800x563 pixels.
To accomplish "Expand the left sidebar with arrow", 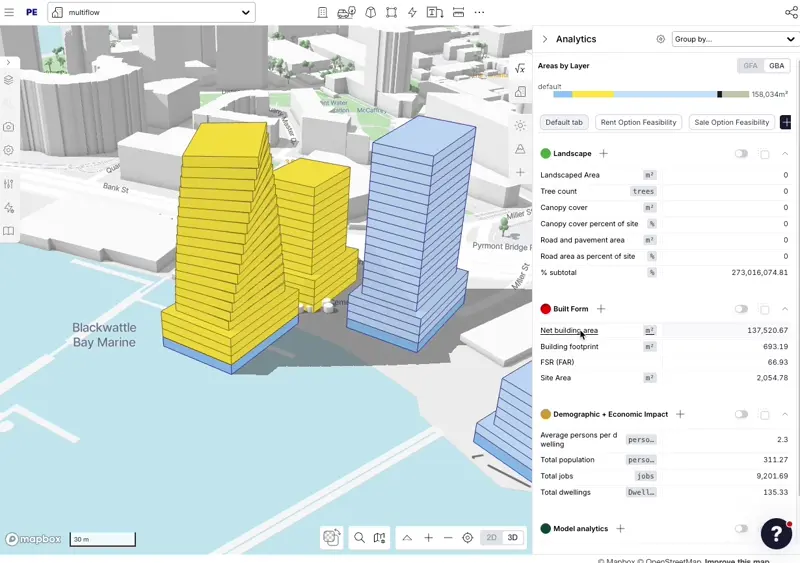I will tap(9, 62).
